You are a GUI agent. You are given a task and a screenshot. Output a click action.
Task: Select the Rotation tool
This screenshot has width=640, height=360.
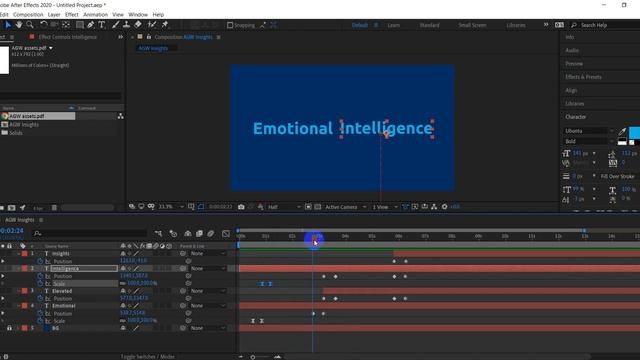(x=44, y=25)
